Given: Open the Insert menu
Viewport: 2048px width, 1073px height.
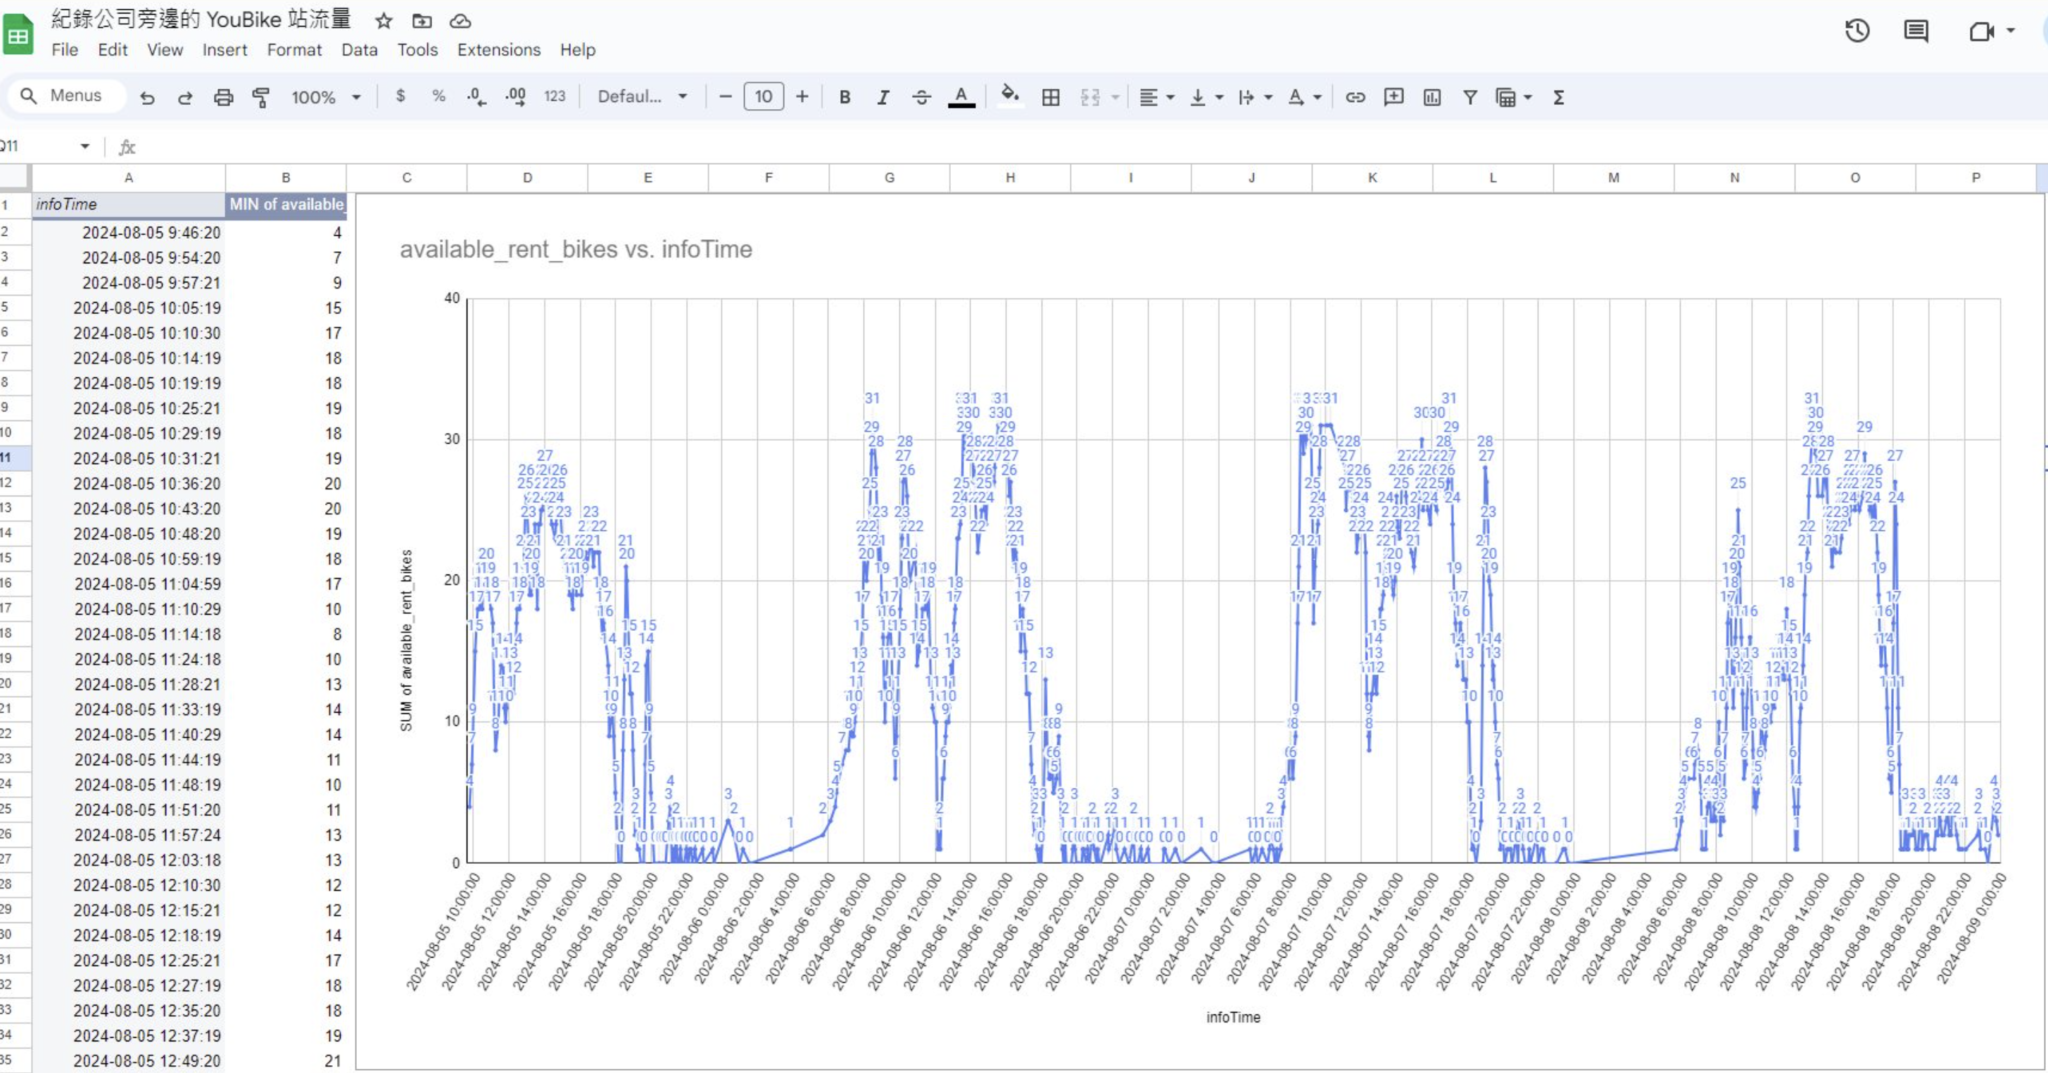Looking at the screenshot, I should tap(224, 50).
